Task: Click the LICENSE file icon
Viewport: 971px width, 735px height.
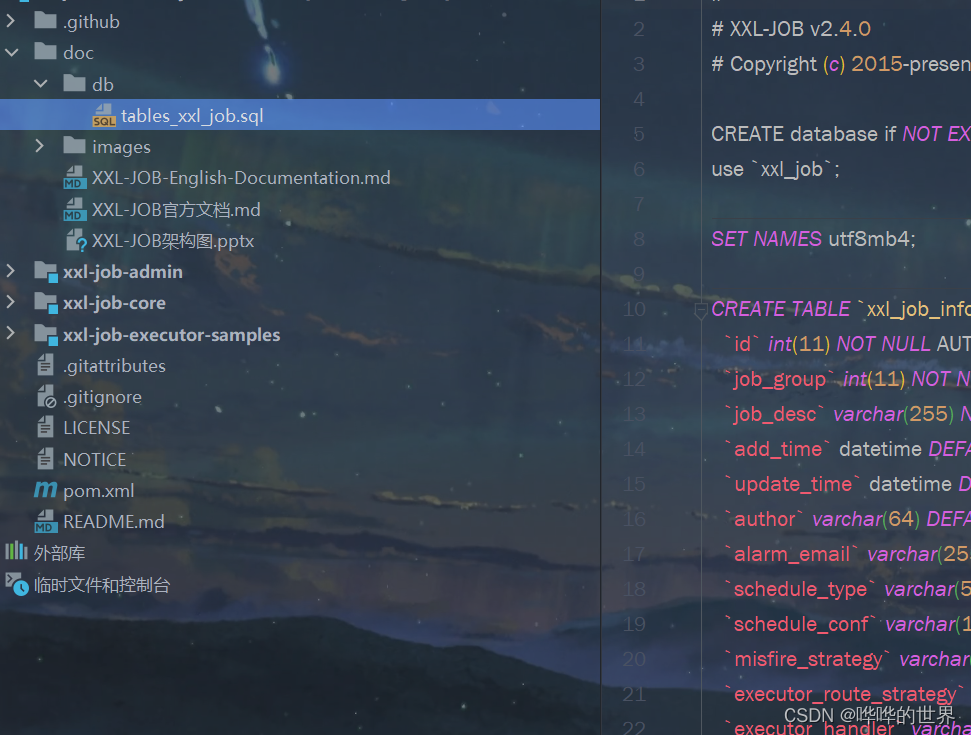Action: tap(45, 427)
